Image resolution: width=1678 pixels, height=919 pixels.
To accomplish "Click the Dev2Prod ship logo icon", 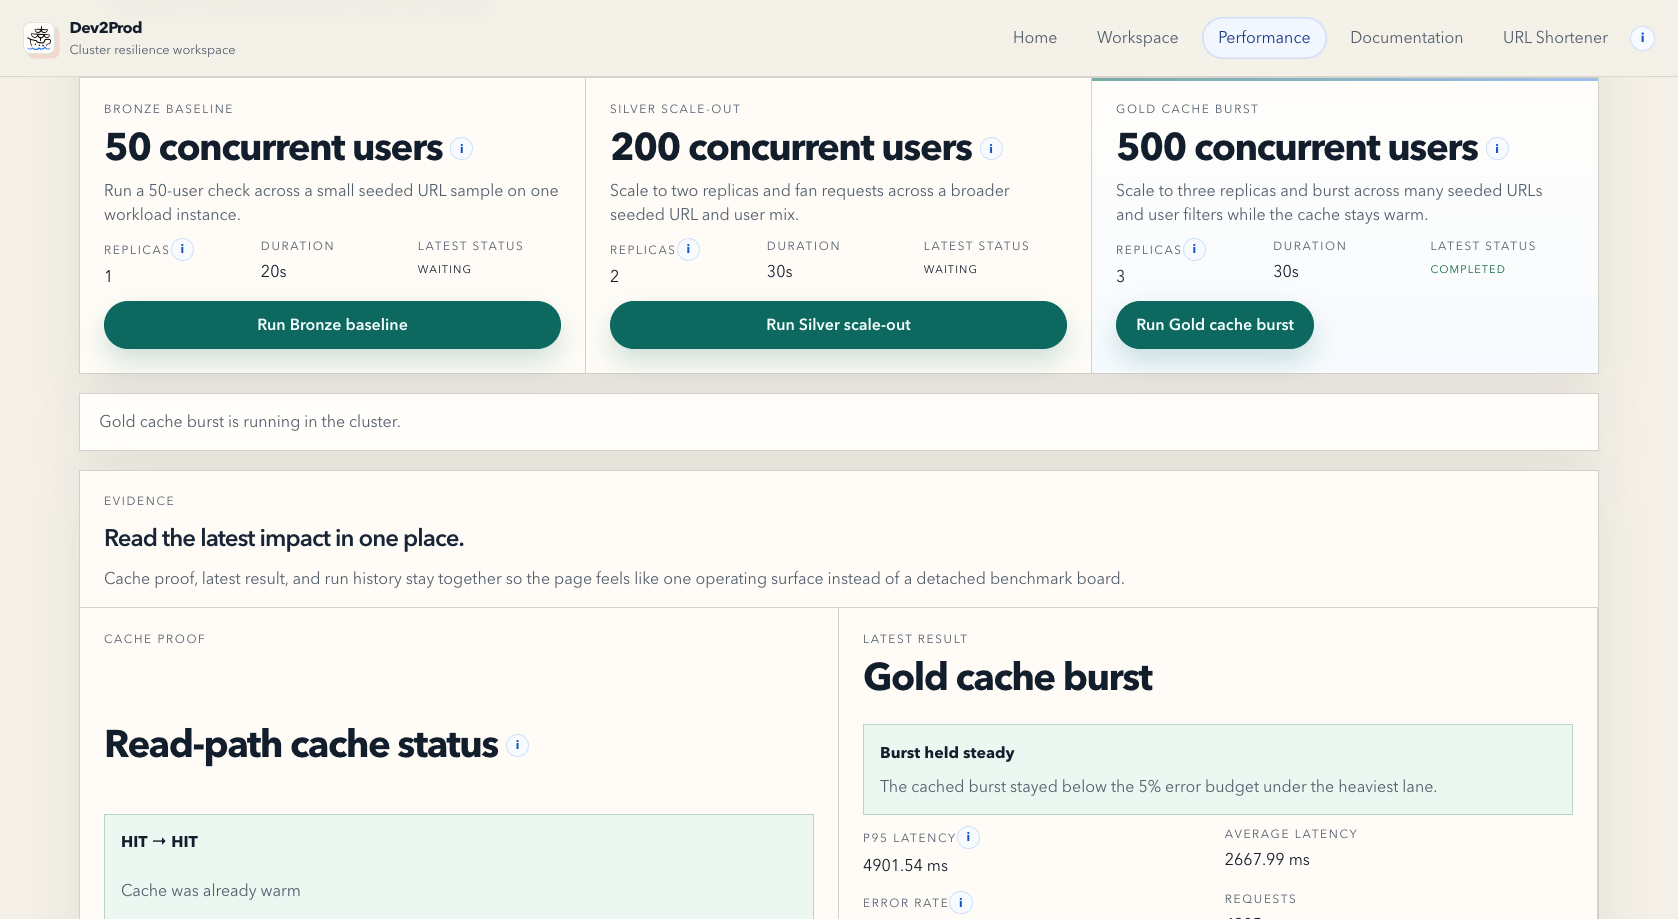I will (41, 39).
